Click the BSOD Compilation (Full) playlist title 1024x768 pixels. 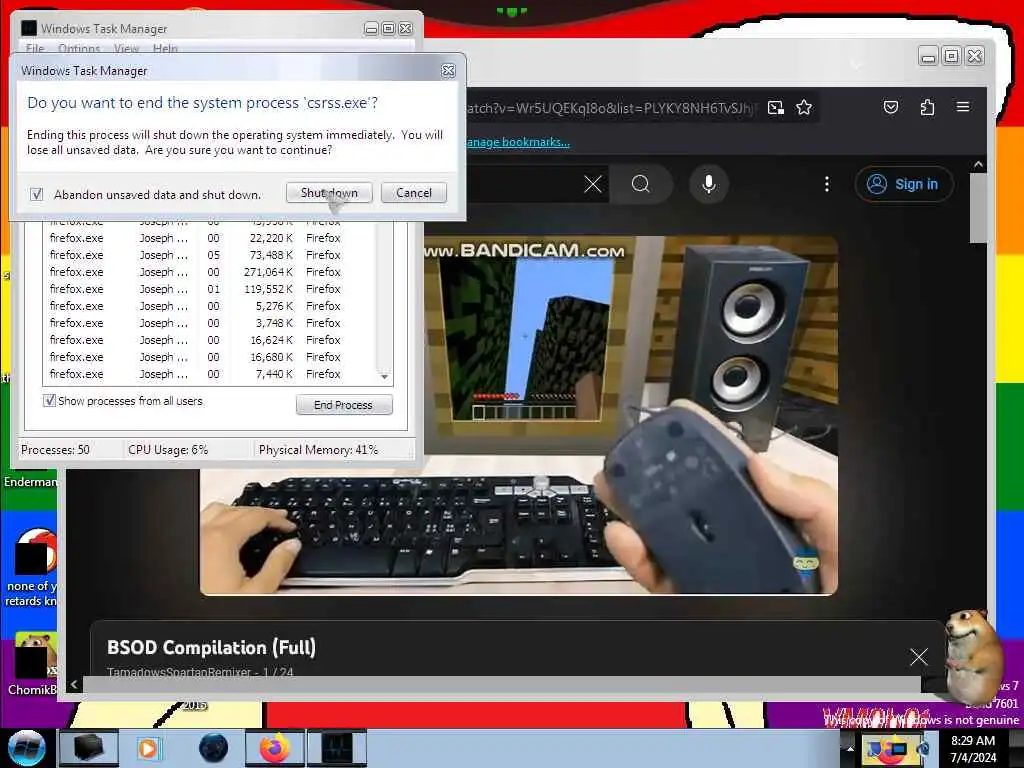[x=212, y=647]
